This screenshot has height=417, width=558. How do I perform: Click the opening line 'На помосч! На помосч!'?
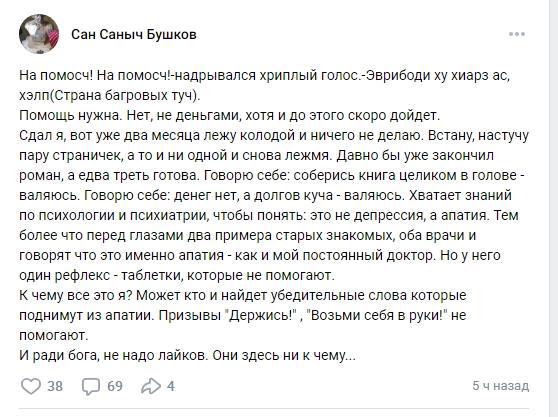(x=96, y=76)
